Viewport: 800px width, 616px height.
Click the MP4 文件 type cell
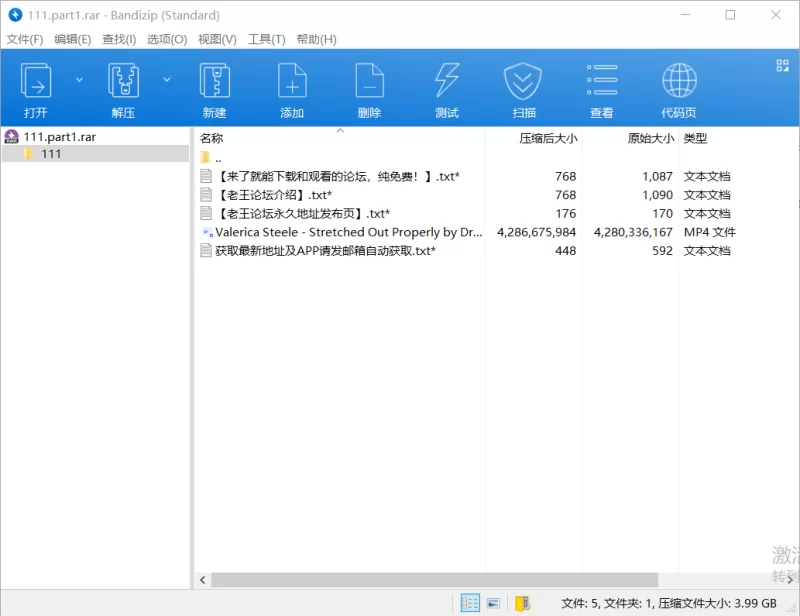point(710,232)
